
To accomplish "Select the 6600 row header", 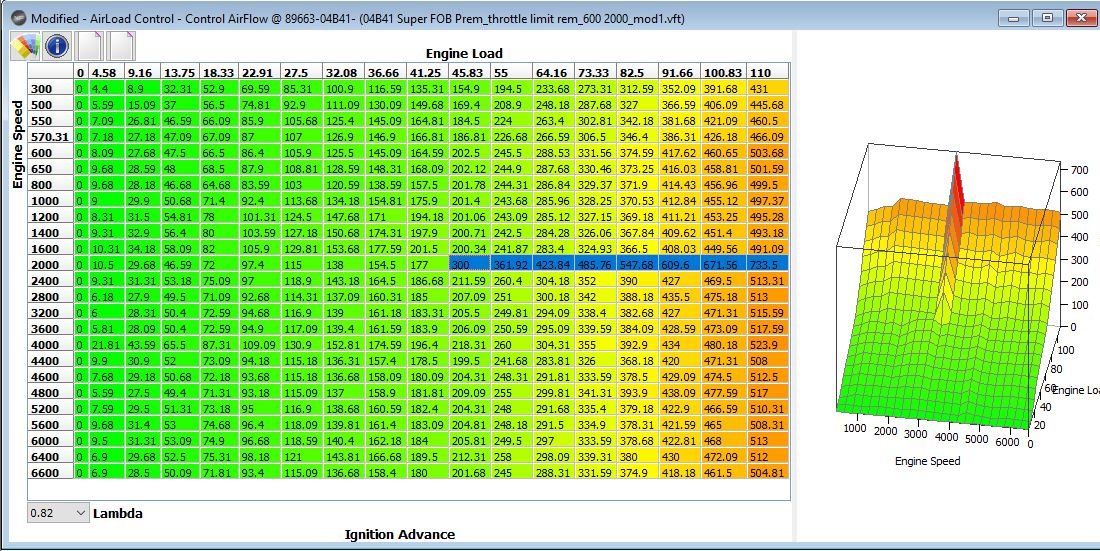I will pyautogui.click(x=51, y=473).
